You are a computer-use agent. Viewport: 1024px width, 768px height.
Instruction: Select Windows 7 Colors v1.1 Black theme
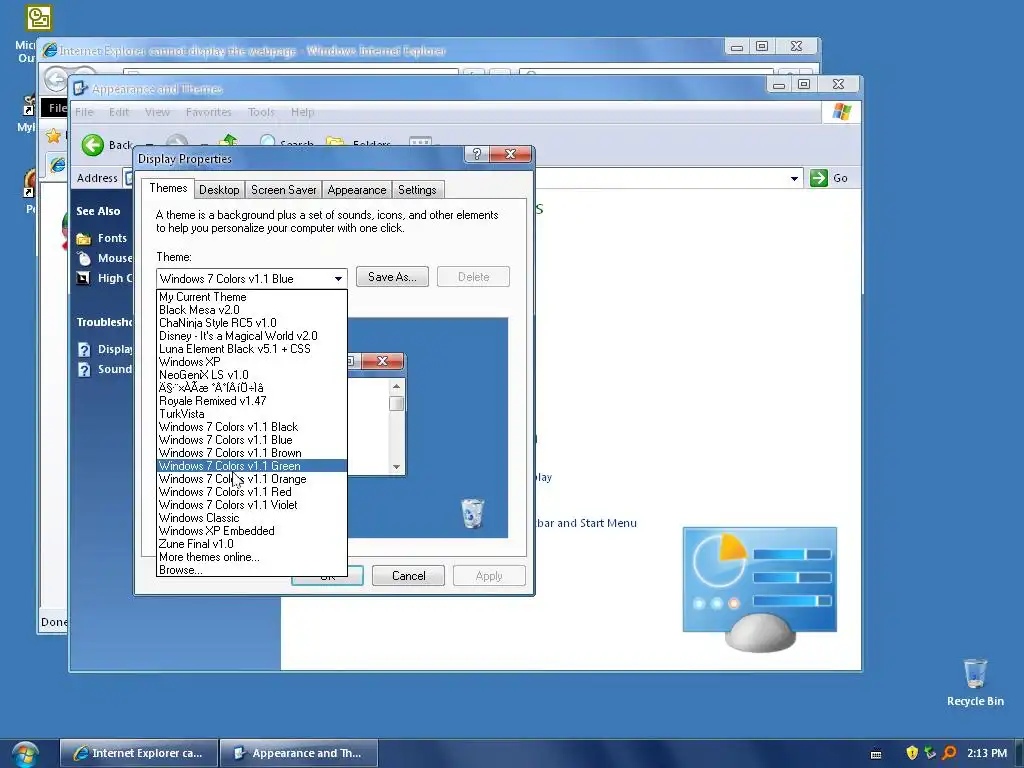(x=251, y=426)
